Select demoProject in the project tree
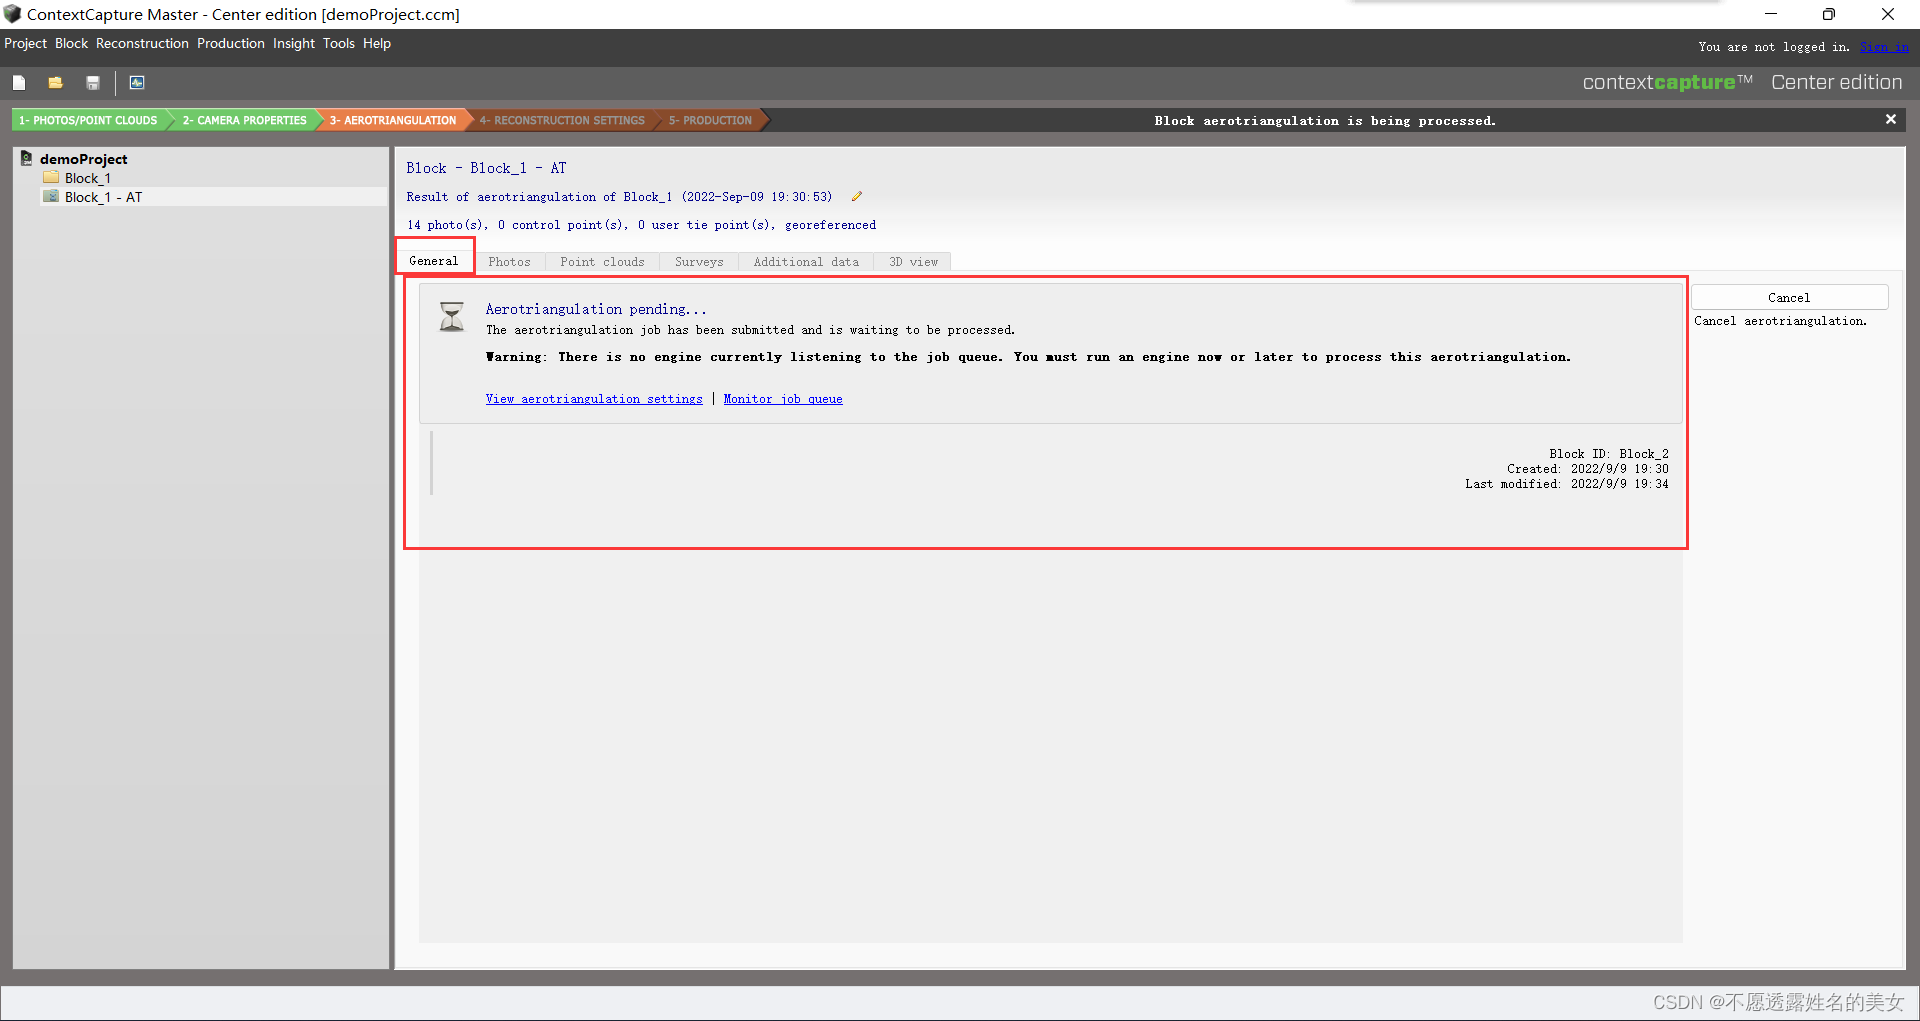 click(x=84, y=159)
